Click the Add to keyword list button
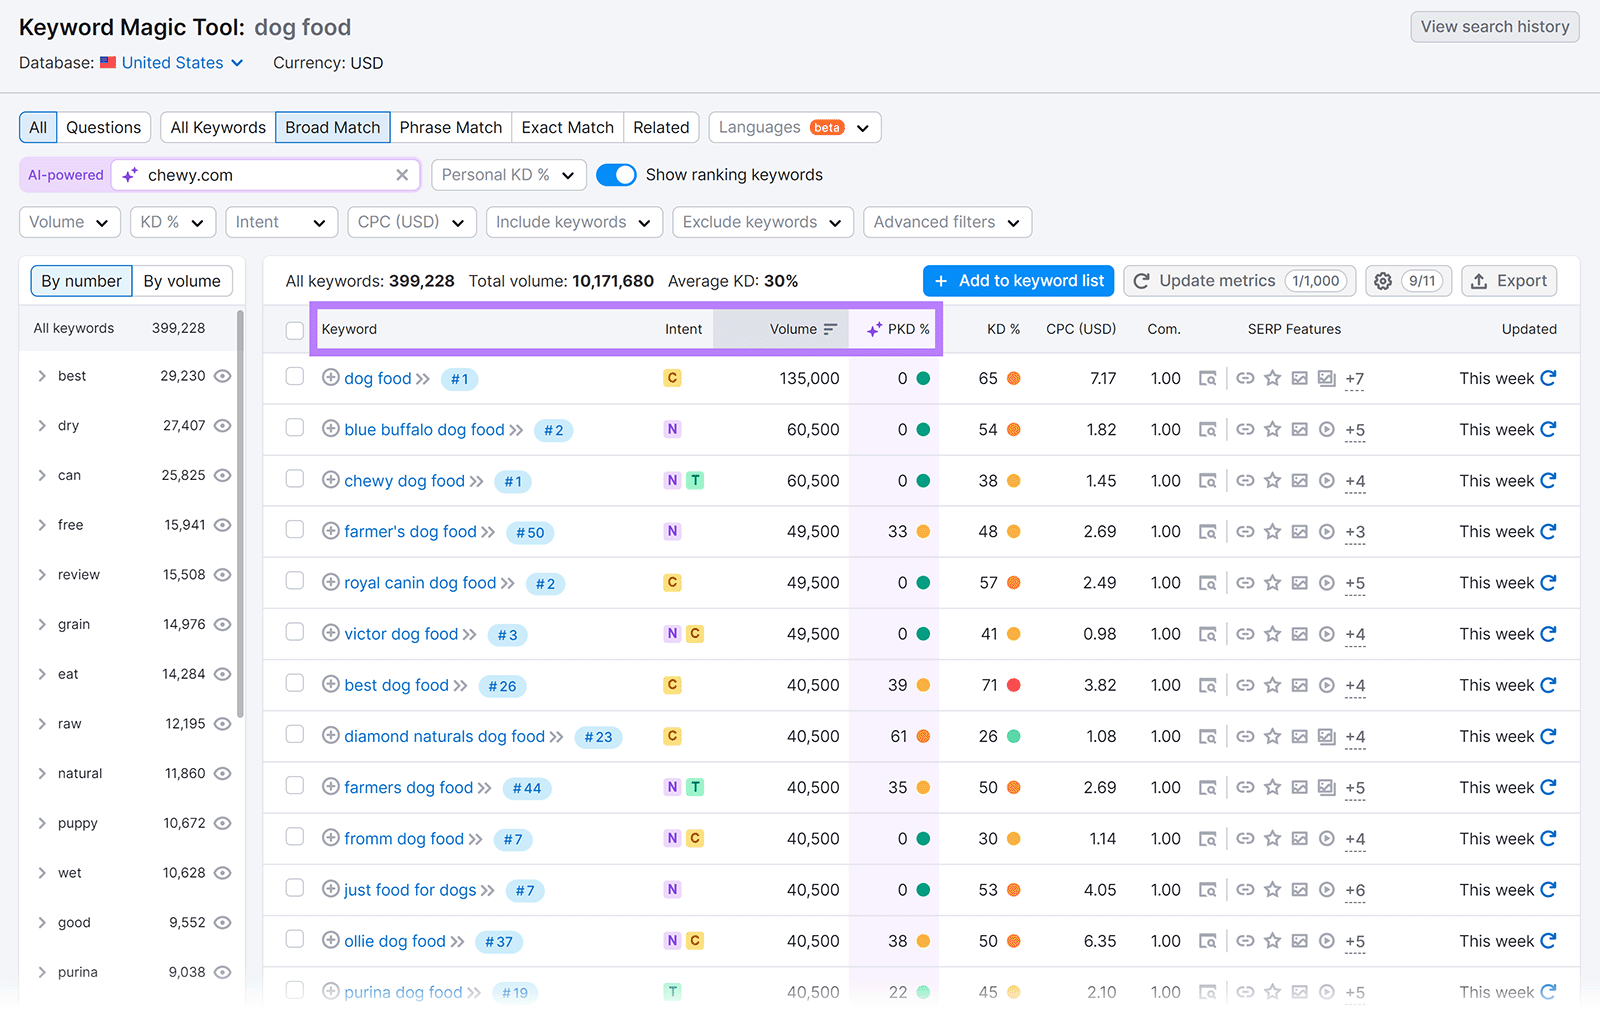 1018,281
